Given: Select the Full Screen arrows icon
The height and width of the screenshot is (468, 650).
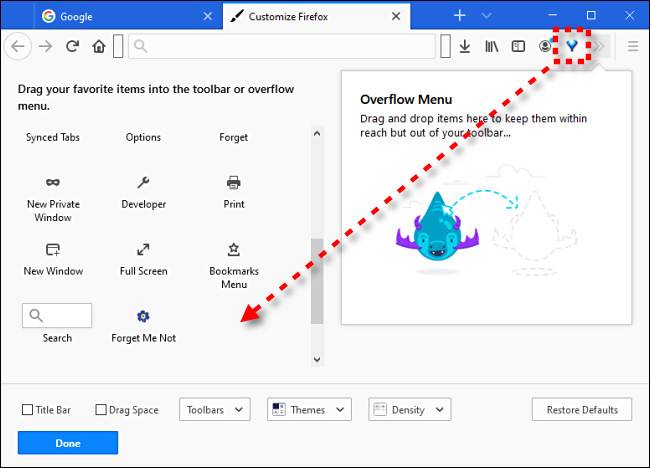Looking at the screenshot, I should point(143,250).
